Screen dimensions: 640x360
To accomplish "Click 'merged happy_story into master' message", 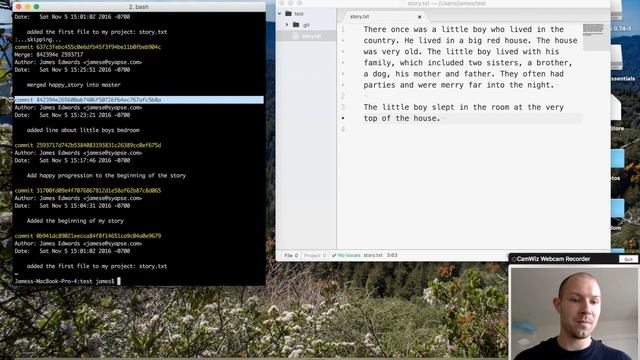I will 73,85.
